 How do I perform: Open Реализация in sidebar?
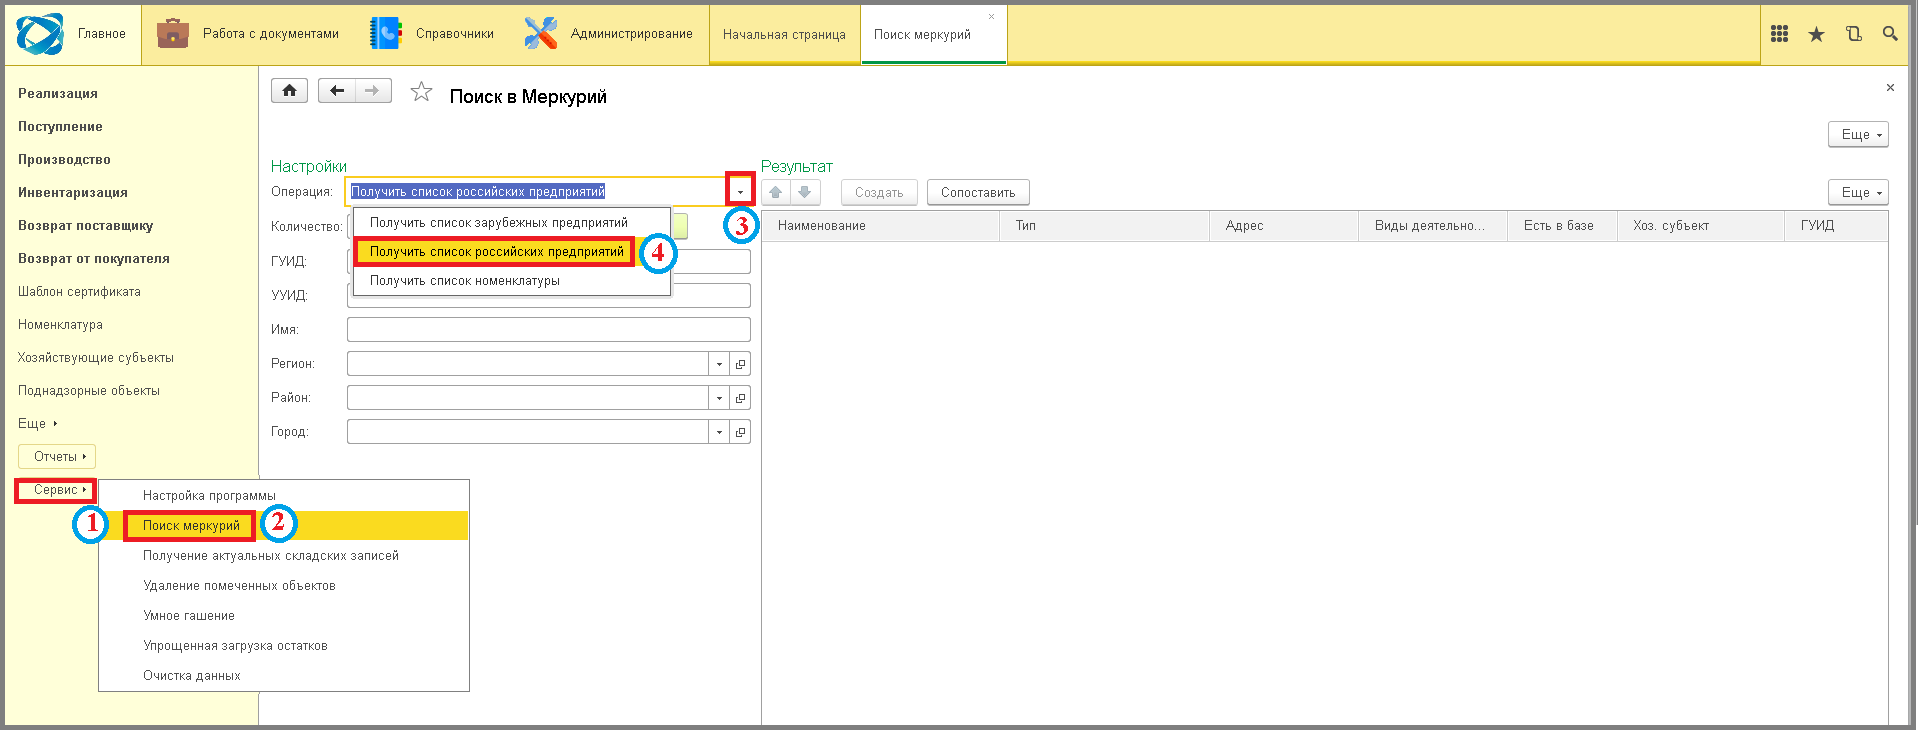pos(58,94)
